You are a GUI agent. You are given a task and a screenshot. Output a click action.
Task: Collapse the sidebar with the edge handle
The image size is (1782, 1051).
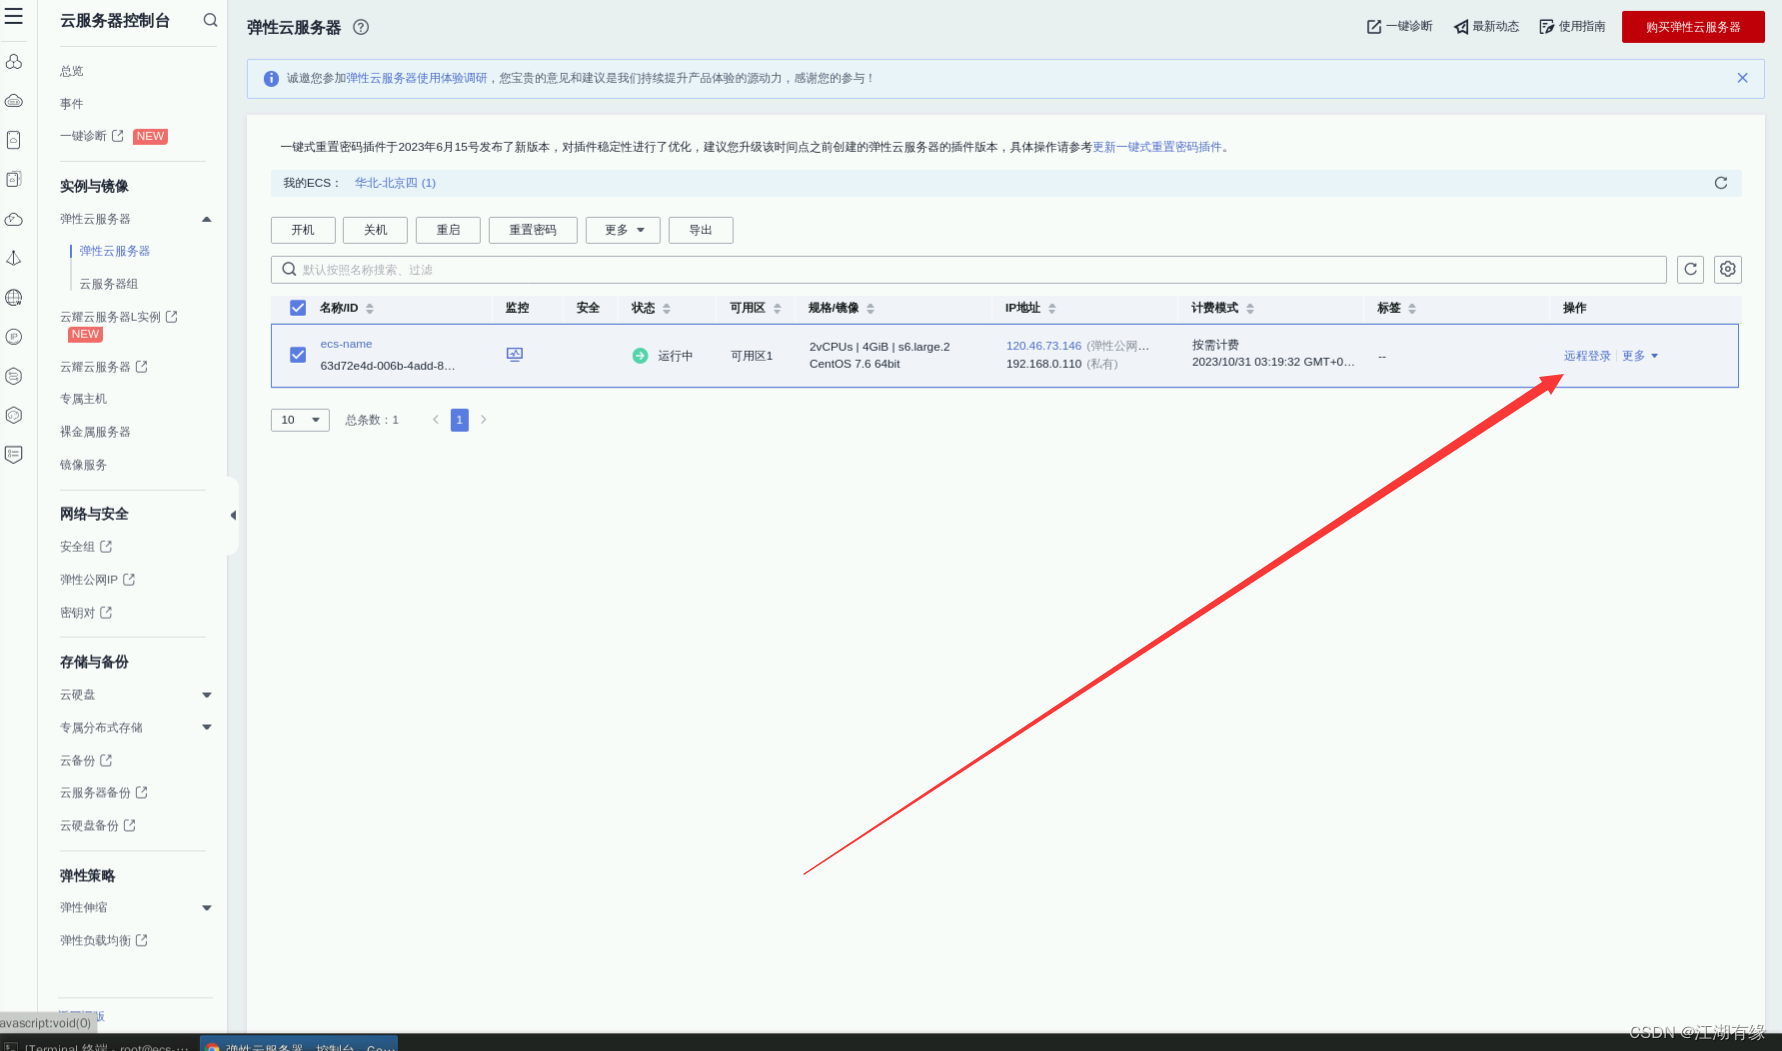232,515
